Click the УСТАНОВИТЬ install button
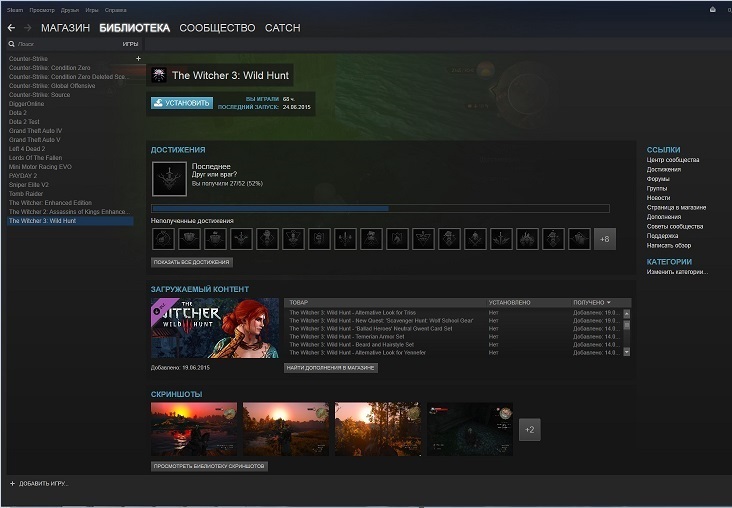The image size is (732, 508). pos(182,103)
